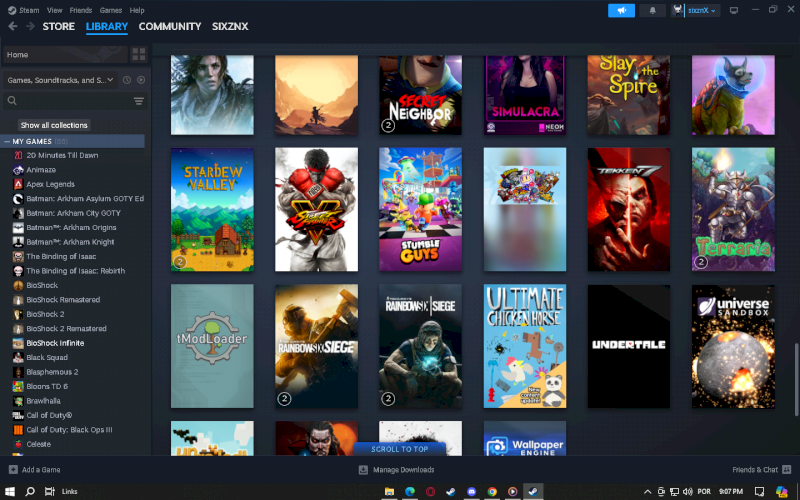Screen dimensions: 800x500
Task: Switch to Big Picture mode icon
Action: tap(734, 10)
